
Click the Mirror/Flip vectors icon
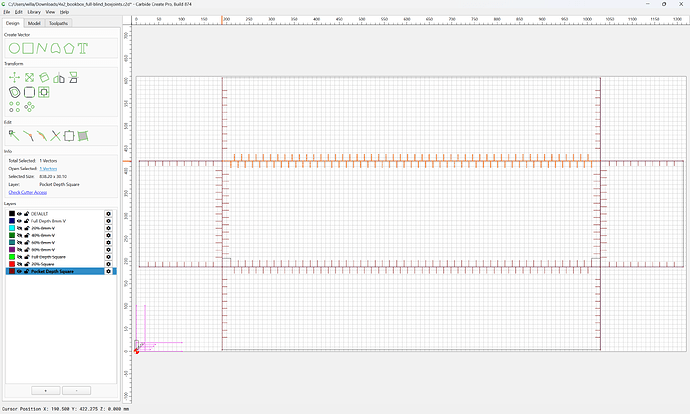(59, 78)
